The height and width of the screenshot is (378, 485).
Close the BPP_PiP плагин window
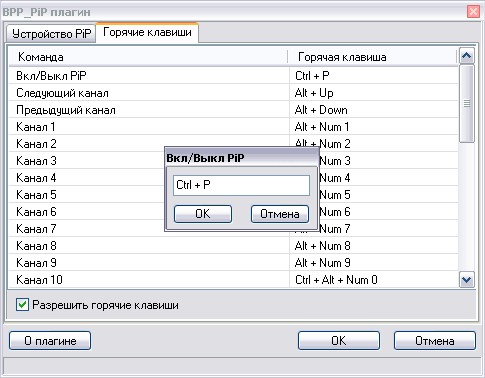pos(473,12)
